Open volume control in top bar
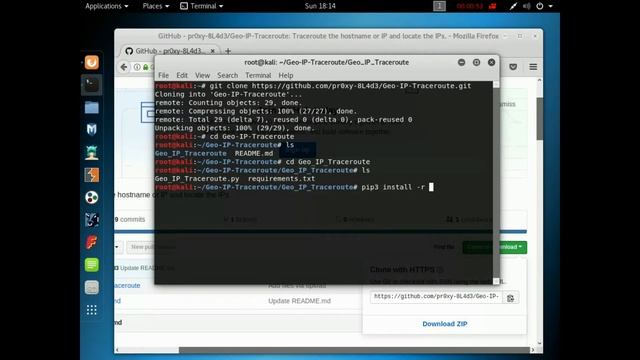 coord(527,6)
